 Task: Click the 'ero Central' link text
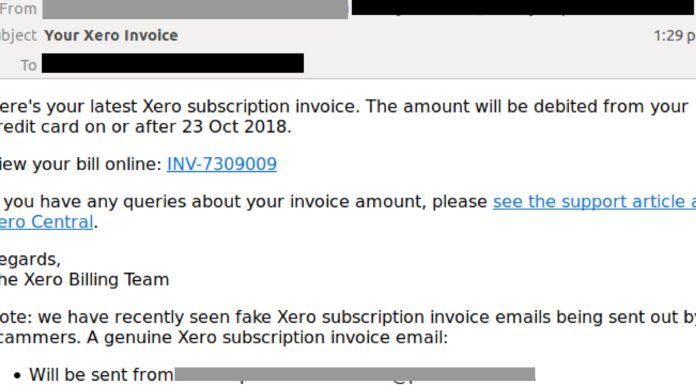tap(47, 222)
